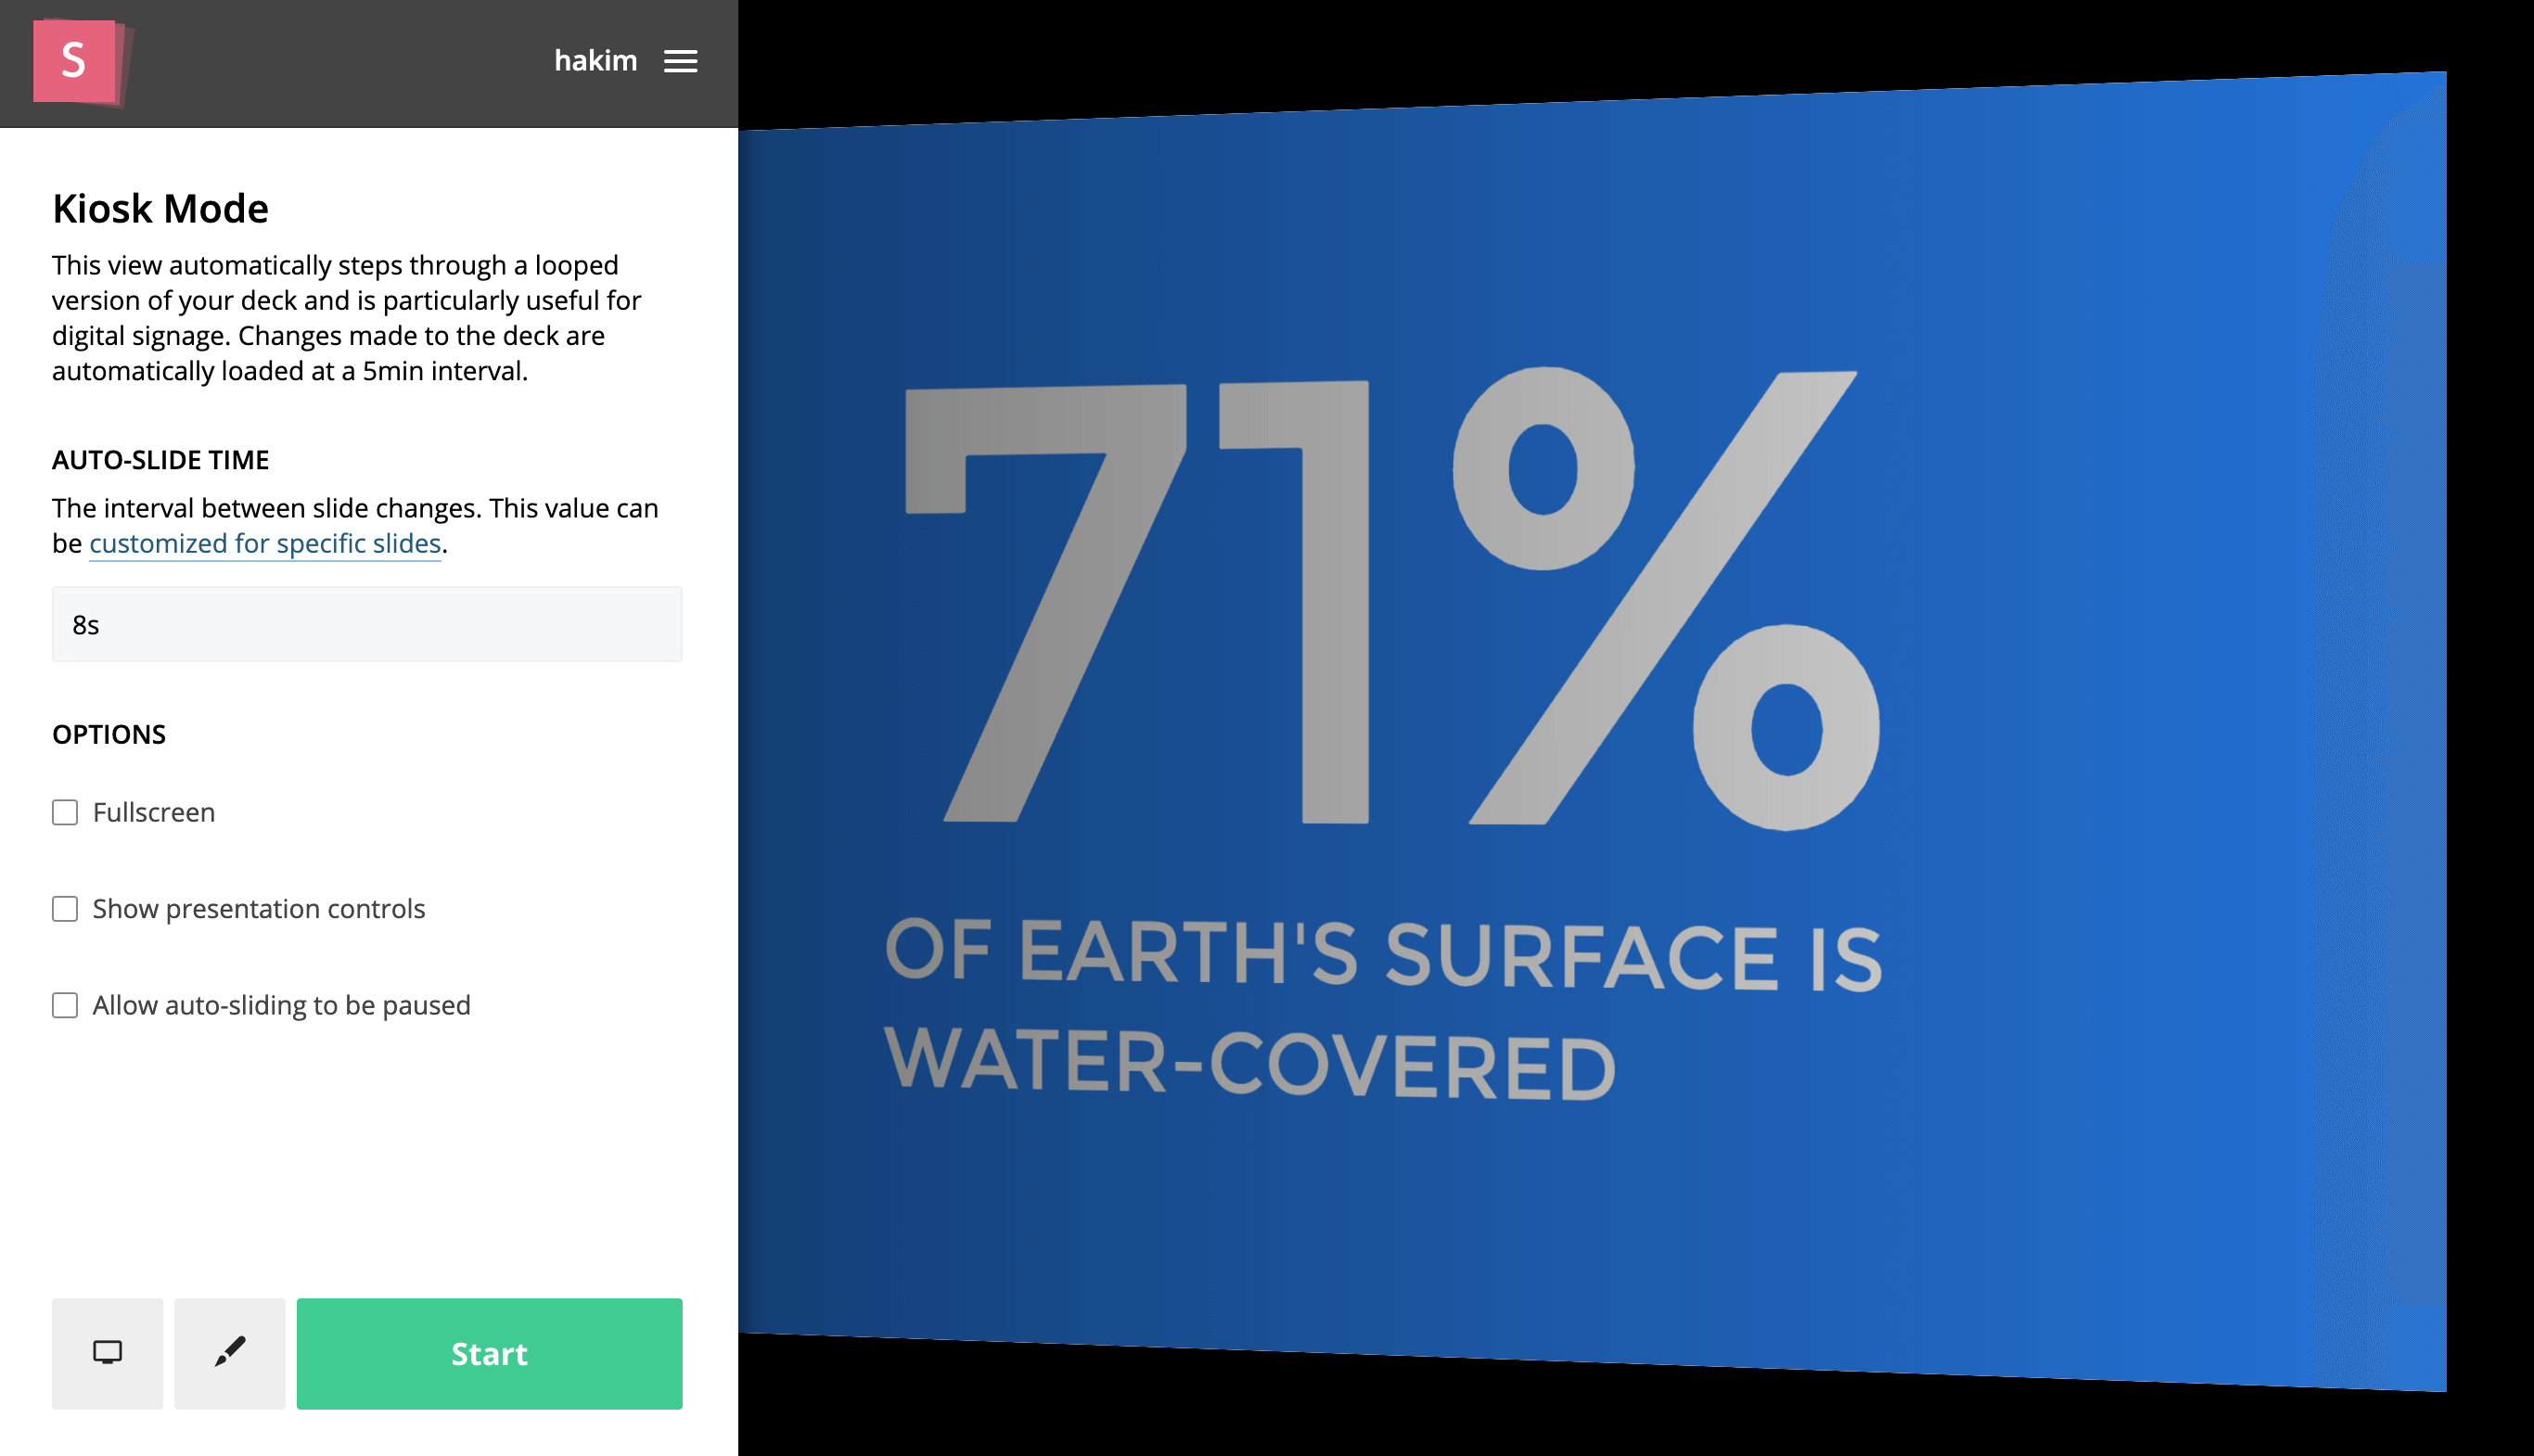Screen dimensions: 2534x1456
Task: Focus the auto-slide time field showing 8s
Action: 367,624
